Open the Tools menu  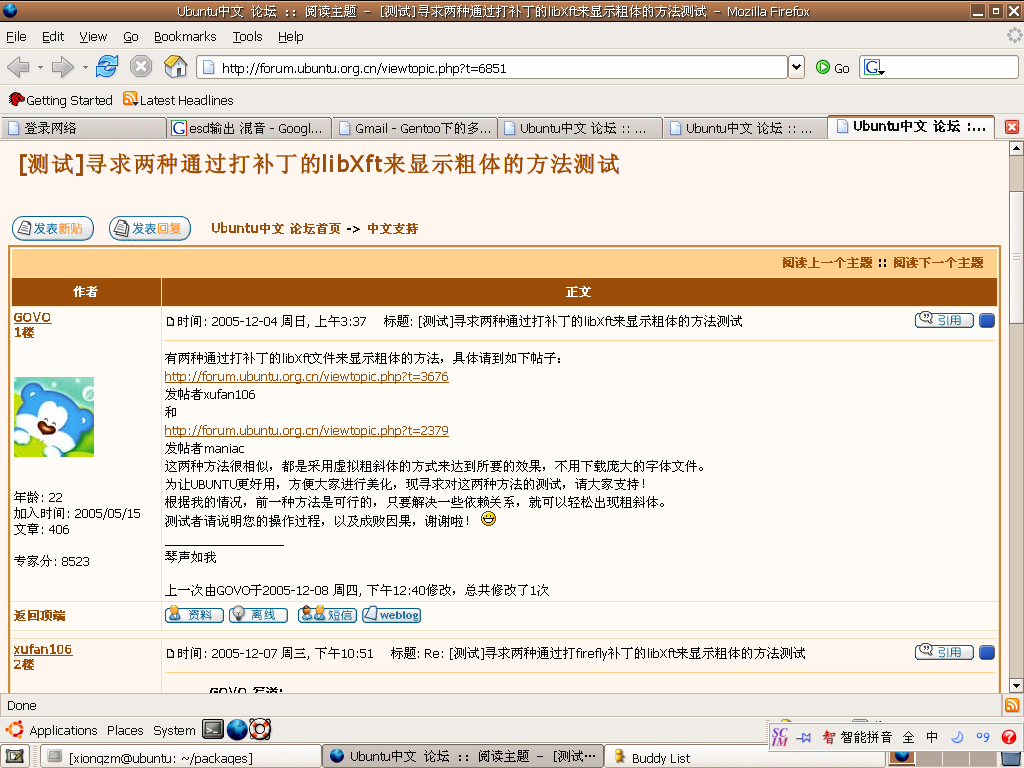point(248,37)
